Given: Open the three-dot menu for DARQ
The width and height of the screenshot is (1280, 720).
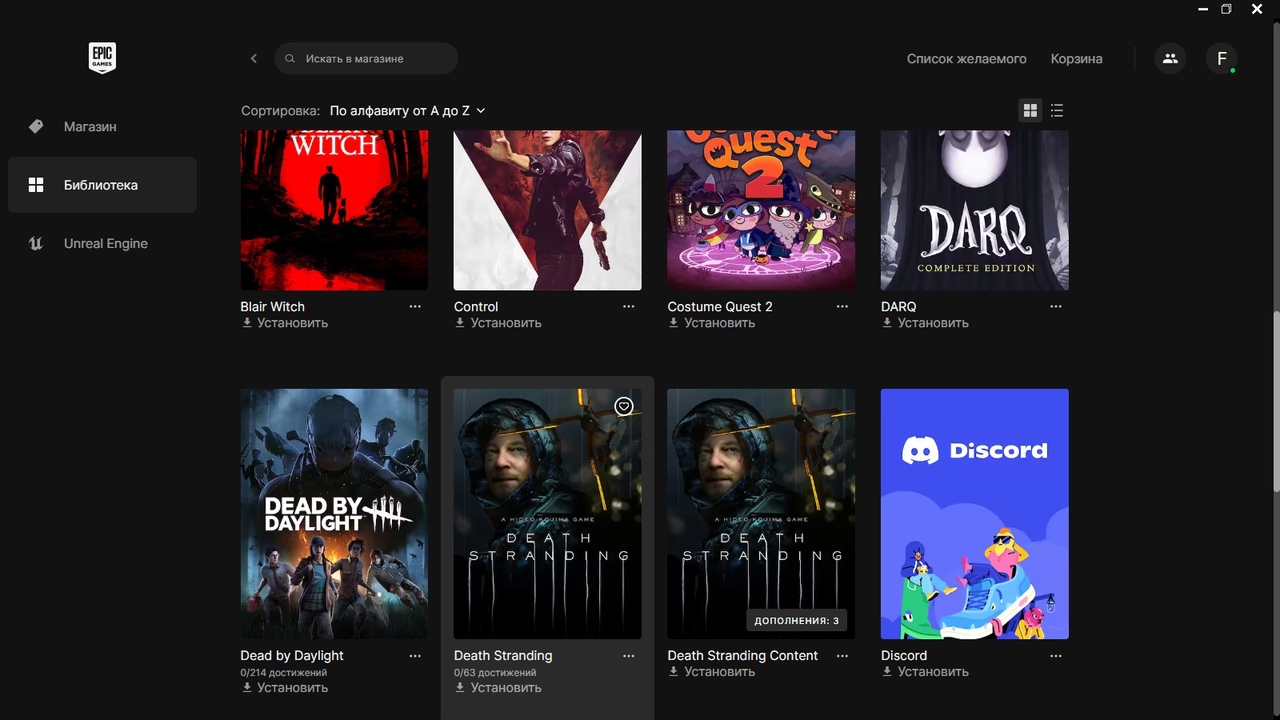Looking at the screenshot, I should tap(1056, 307).
